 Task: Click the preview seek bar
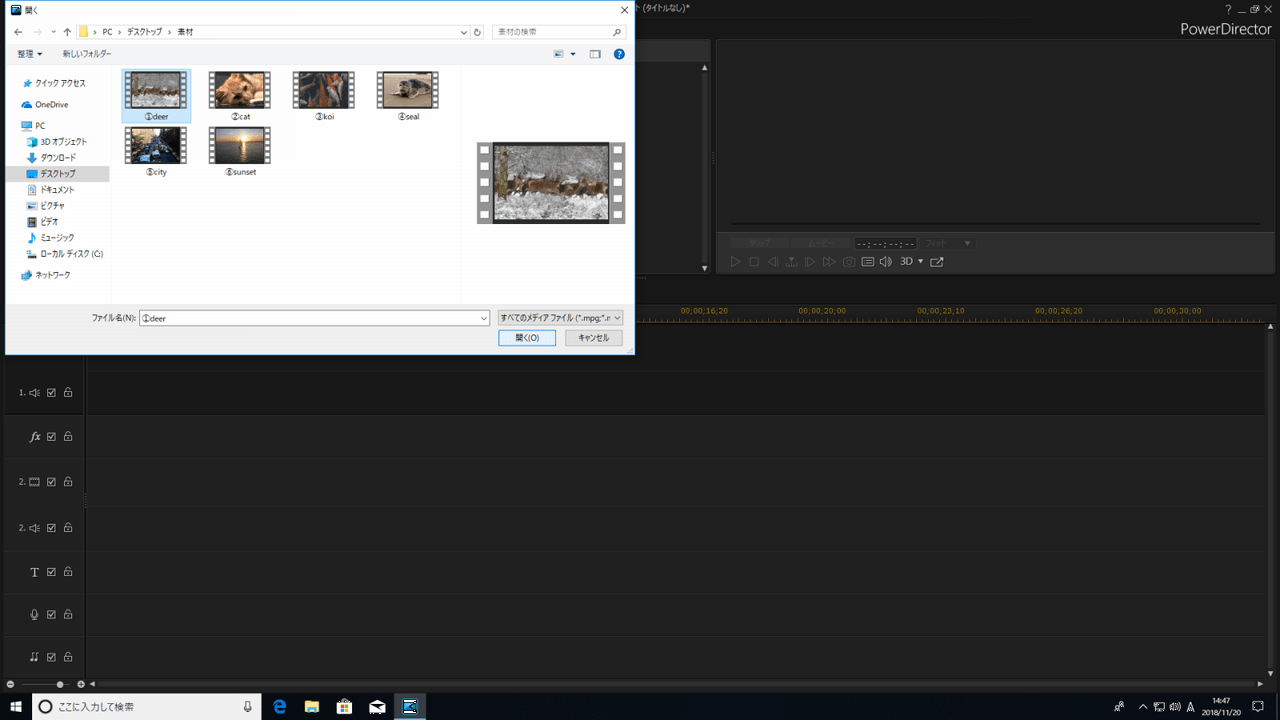[995, 223]
